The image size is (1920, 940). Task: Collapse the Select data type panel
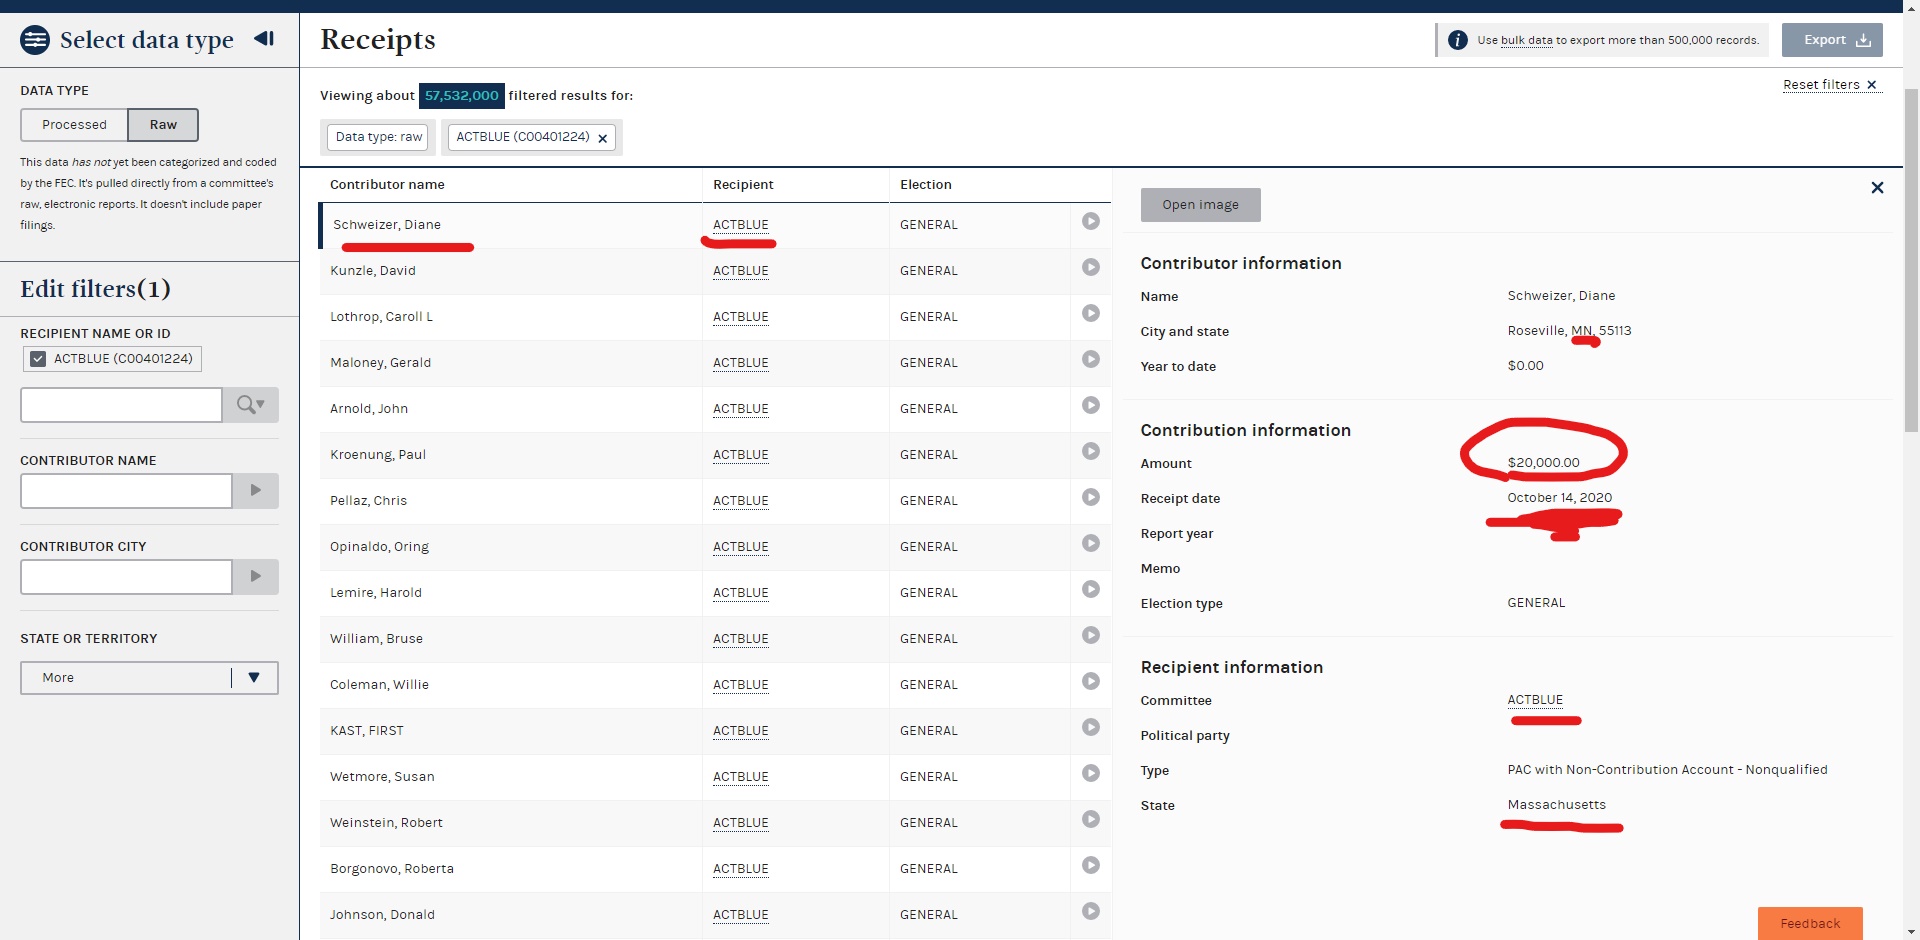click(264, 39)
